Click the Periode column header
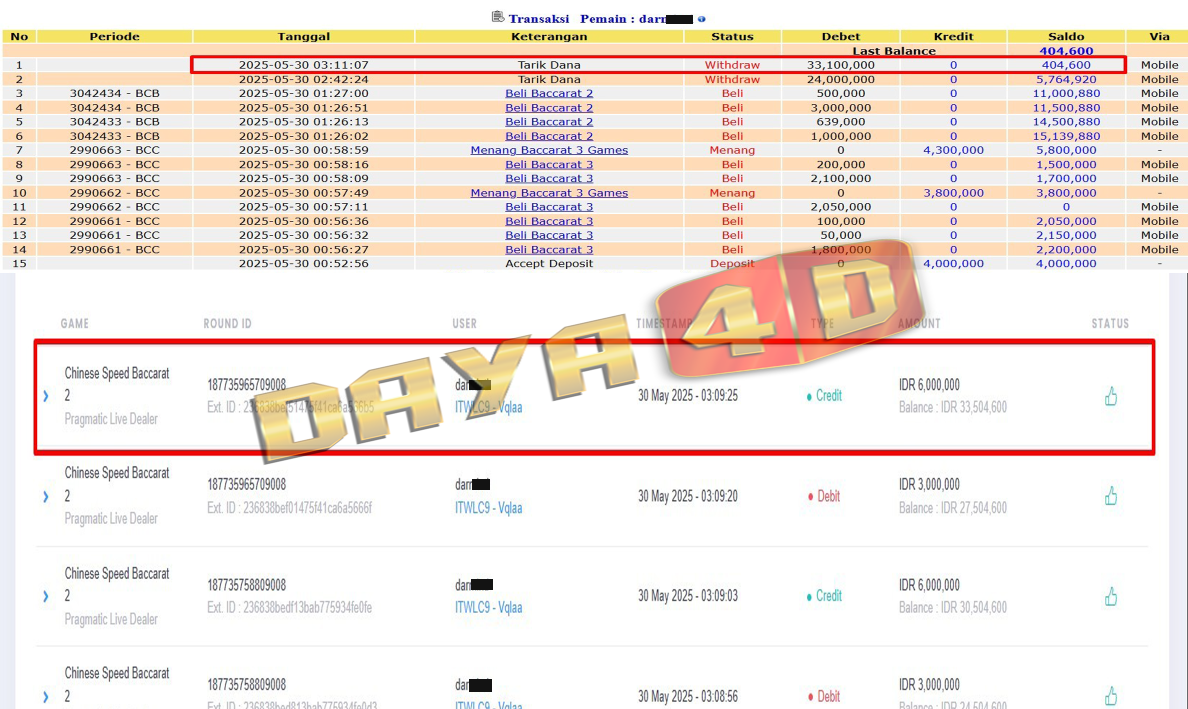Viewport: 1188px width, 709px height. (x=114, y=36)
